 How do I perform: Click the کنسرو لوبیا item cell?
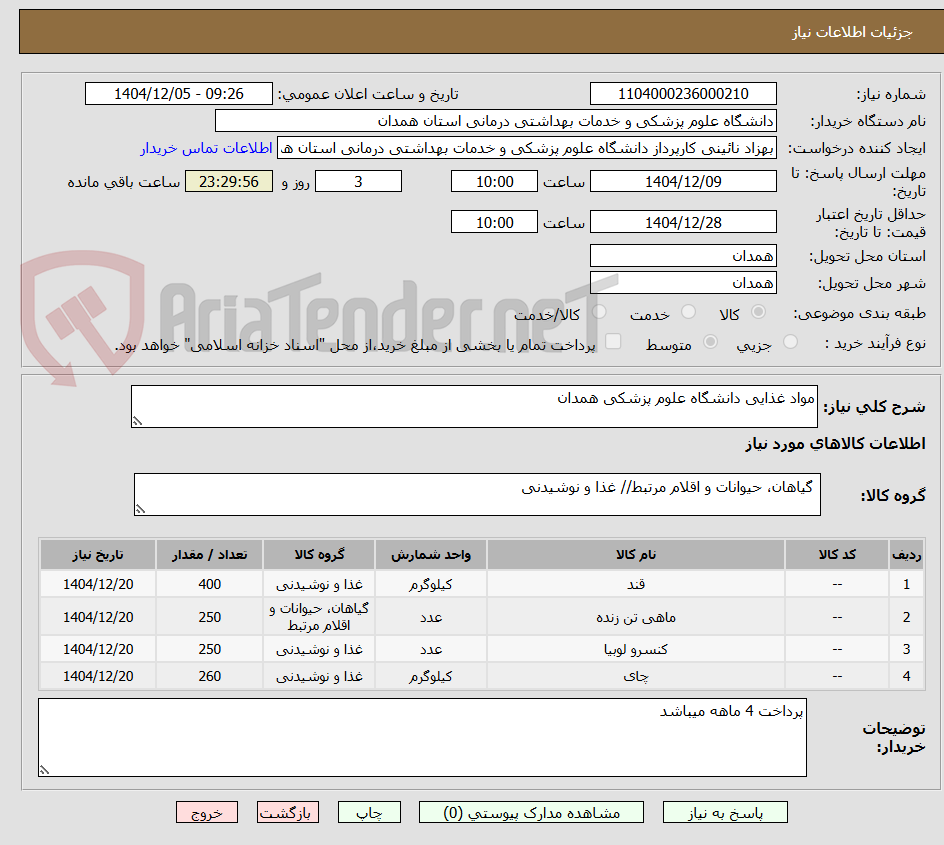tap(636, 649)
